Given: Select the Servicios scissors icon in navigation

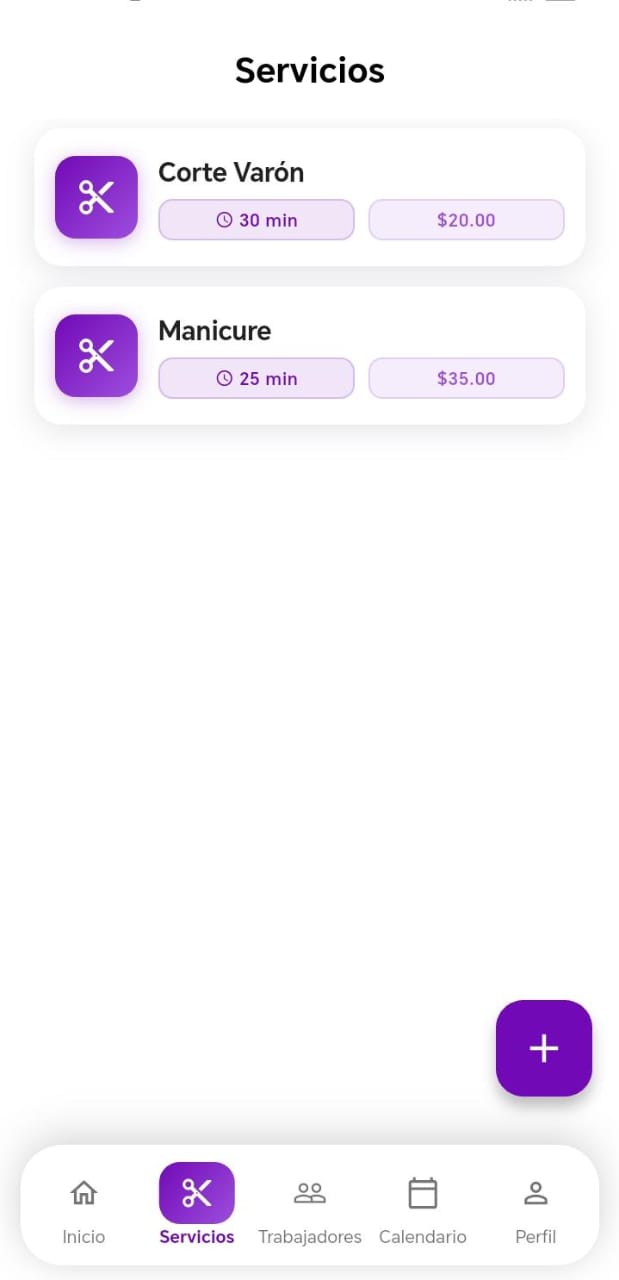Looking at the screenshot, I should pyautogui.click(x=196, y=1192).
